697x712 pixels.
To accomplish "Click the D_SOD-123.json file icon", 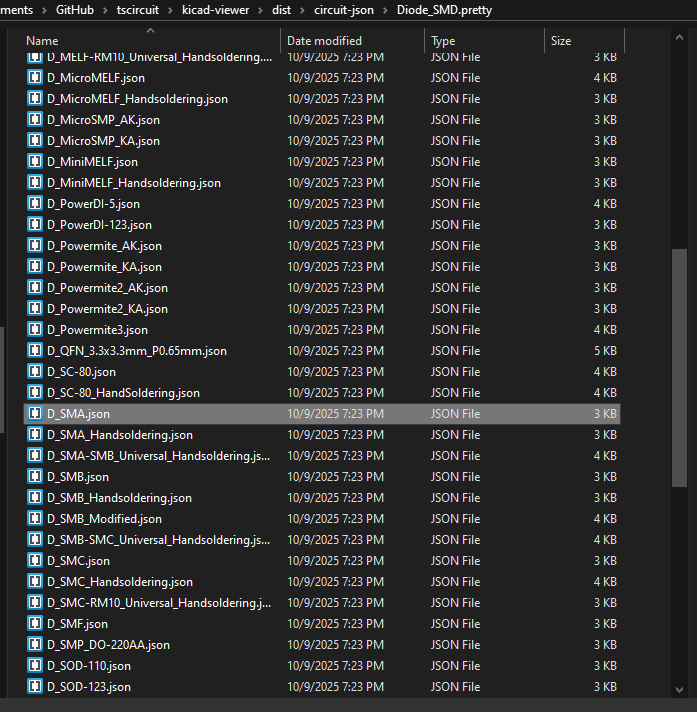I will click(35, 687).
